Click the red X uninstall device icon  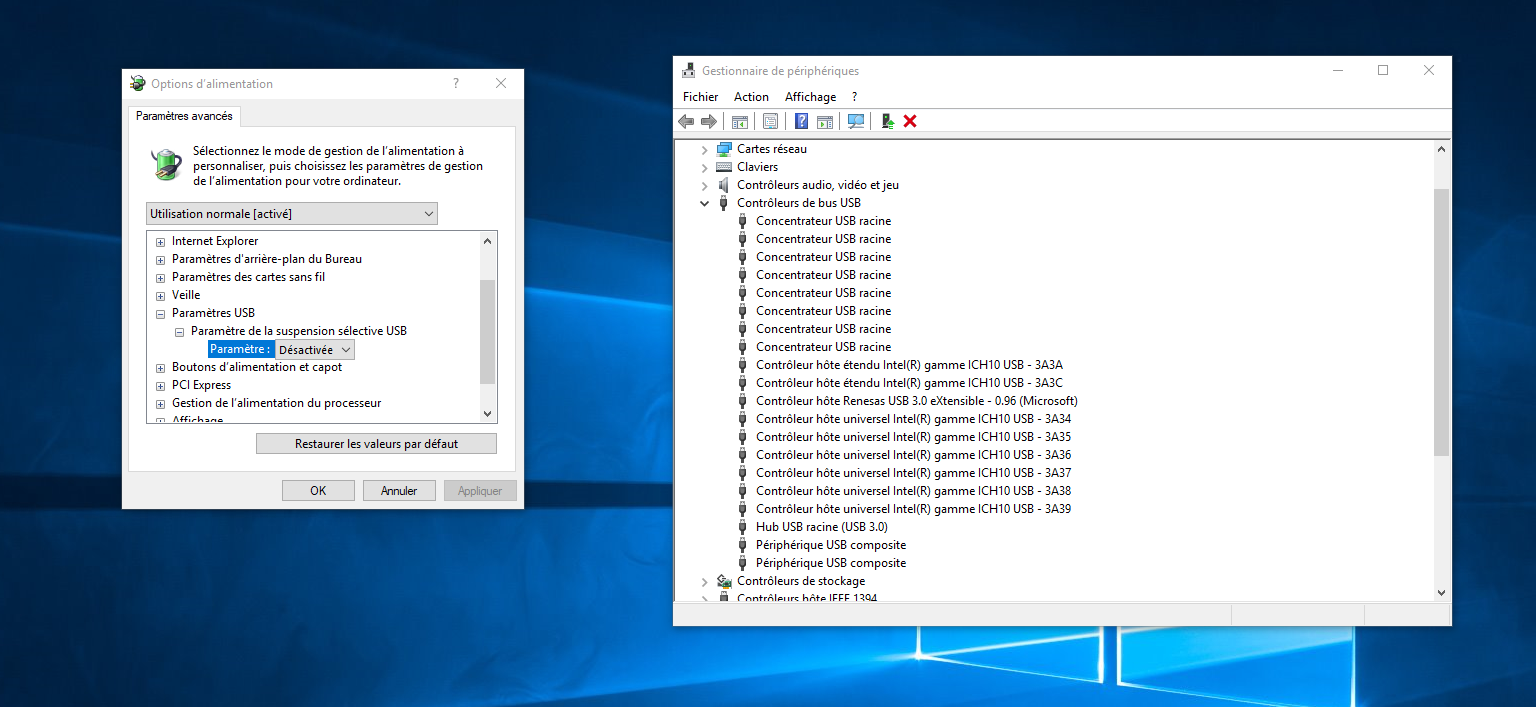tap(910, 121)
